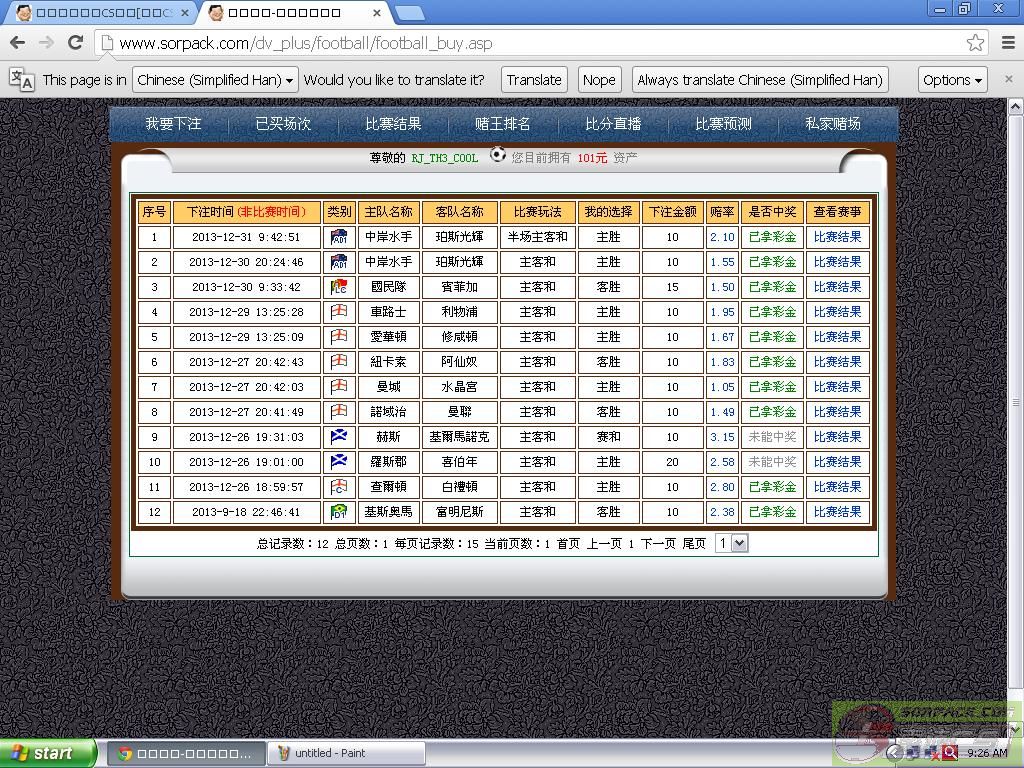This screenshot has height=768, width=1024.
Task: Click the league flag icon in row 1
Action: coord(339,237)
